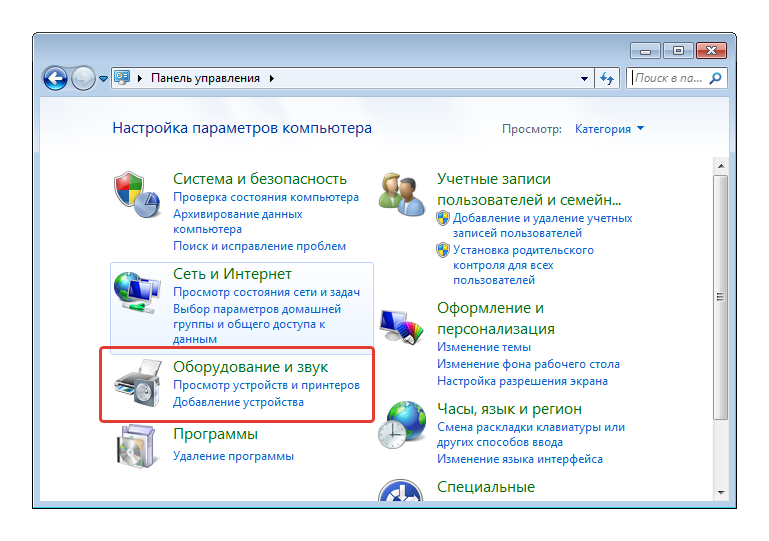The height and width of the screenshot is (541, 769).
Task: Close the Control Panel window
Action: (x=711, y=51)
